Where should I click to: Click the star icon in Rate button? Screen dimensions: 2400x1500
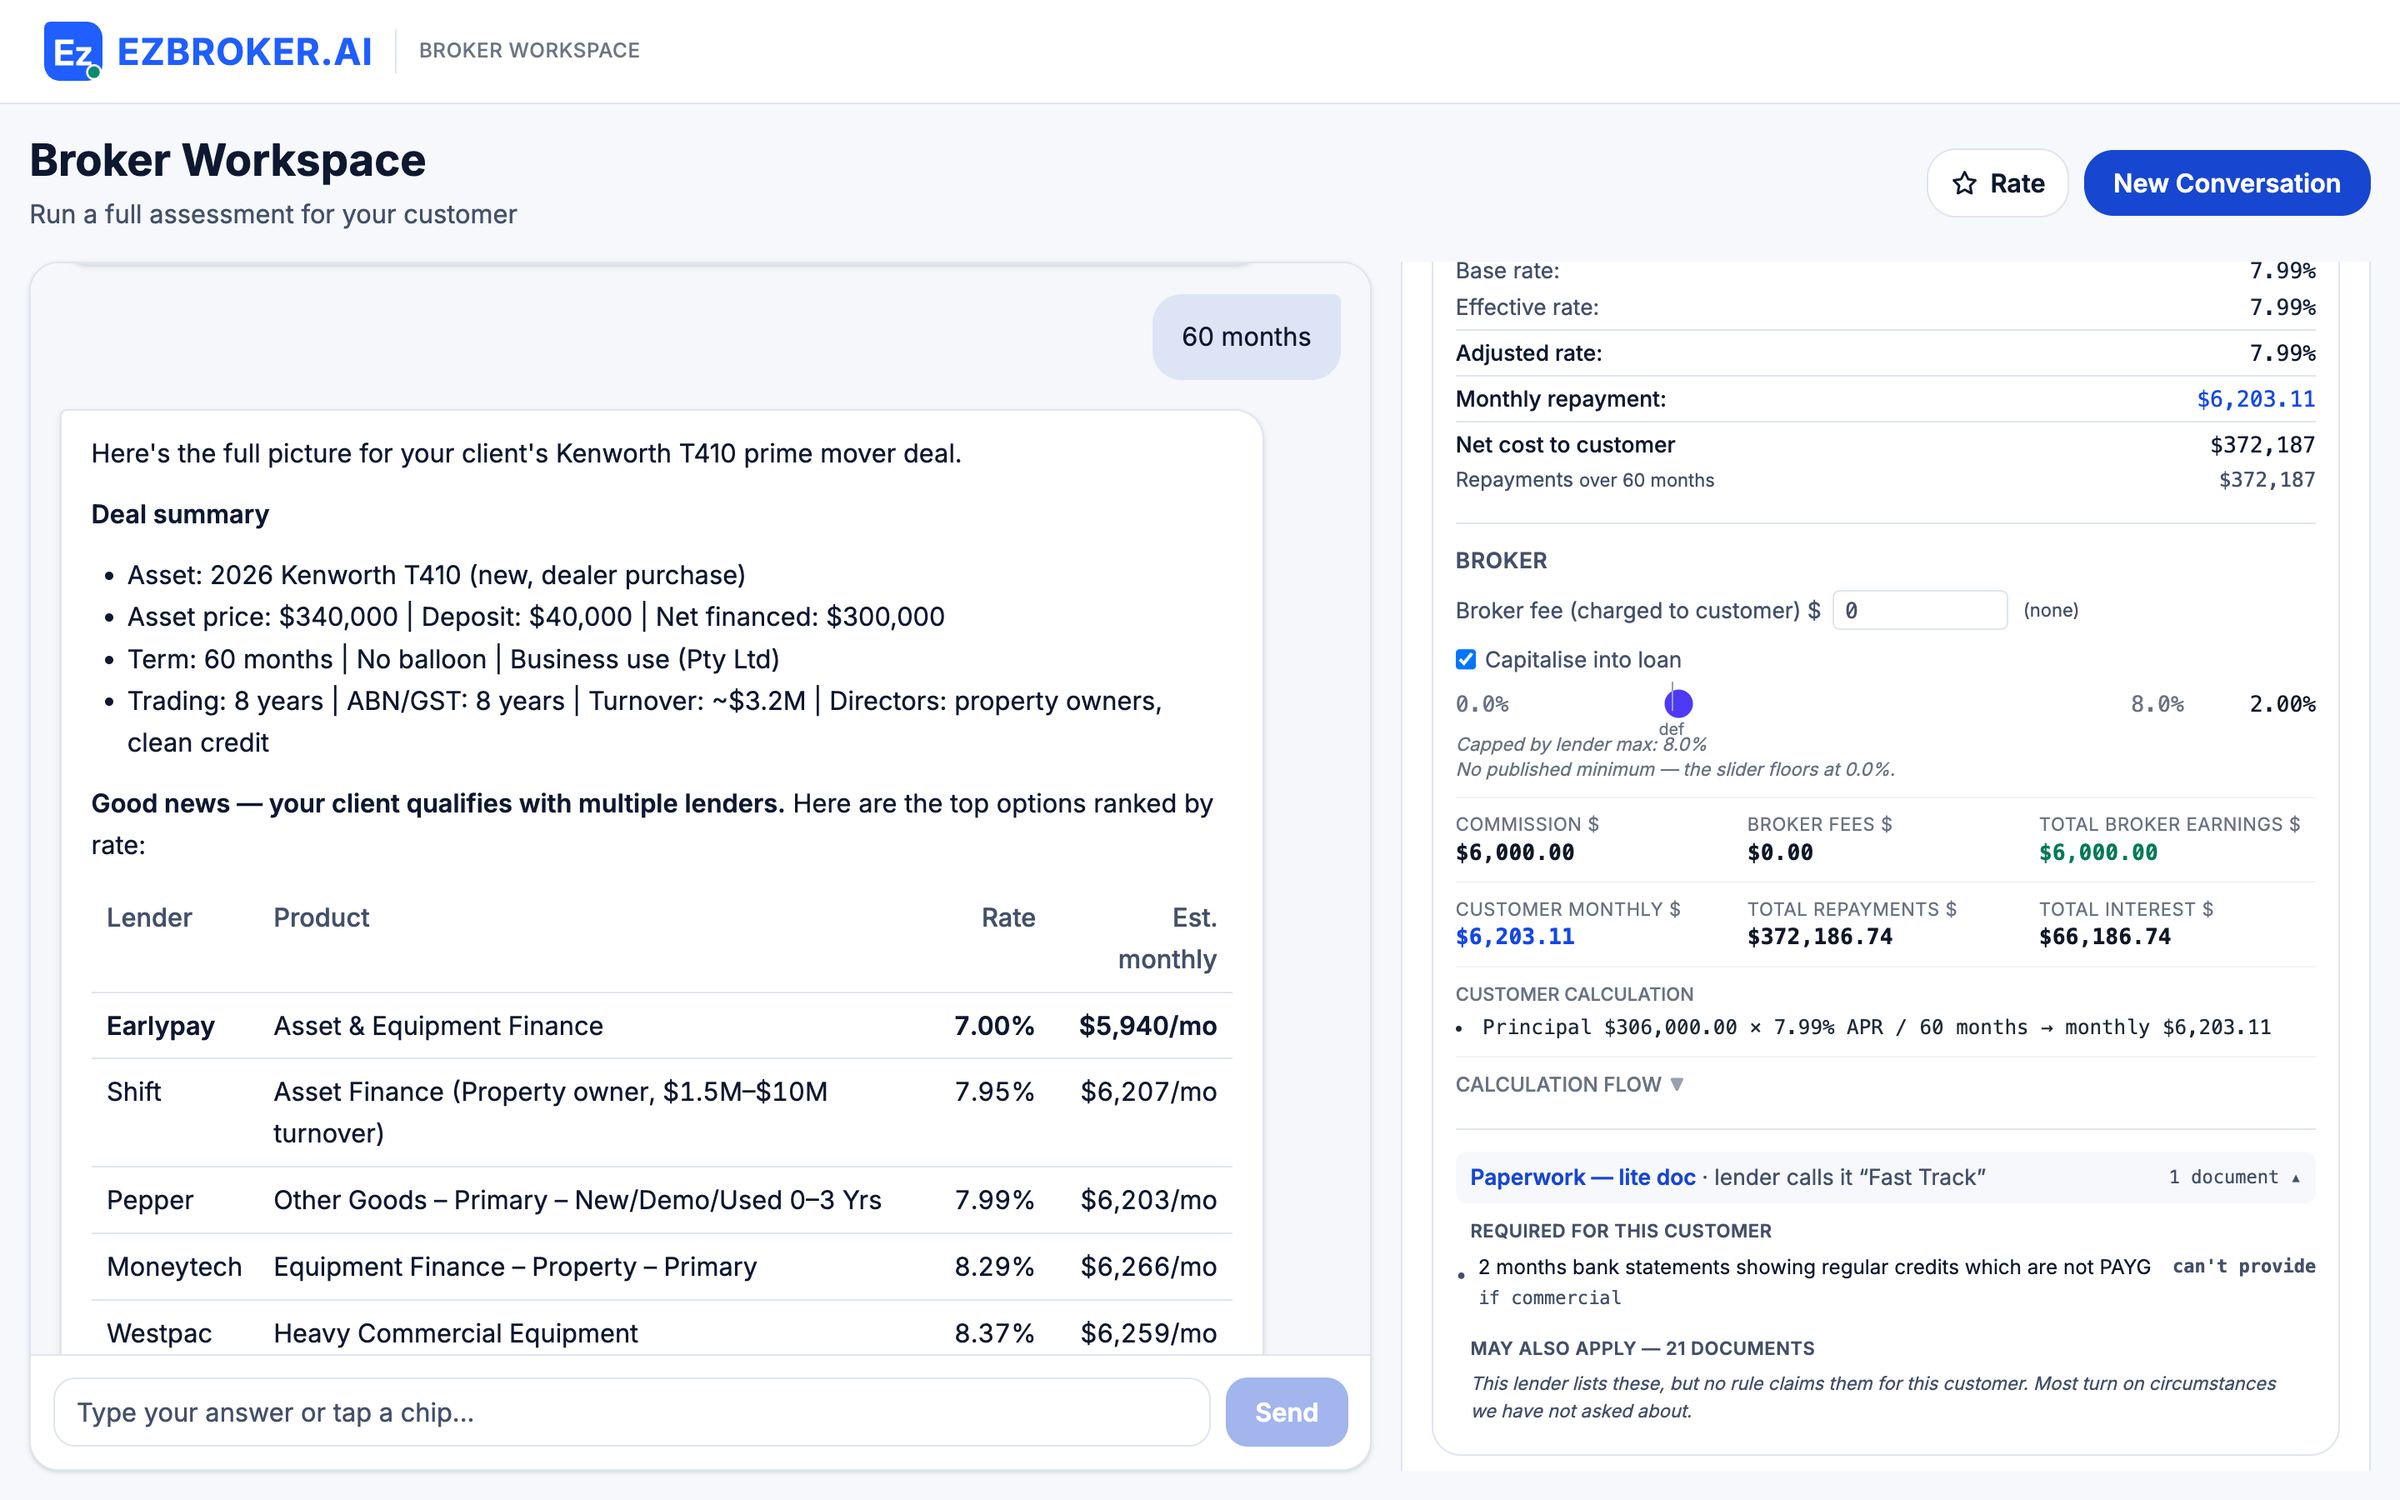coord(1964,183)
